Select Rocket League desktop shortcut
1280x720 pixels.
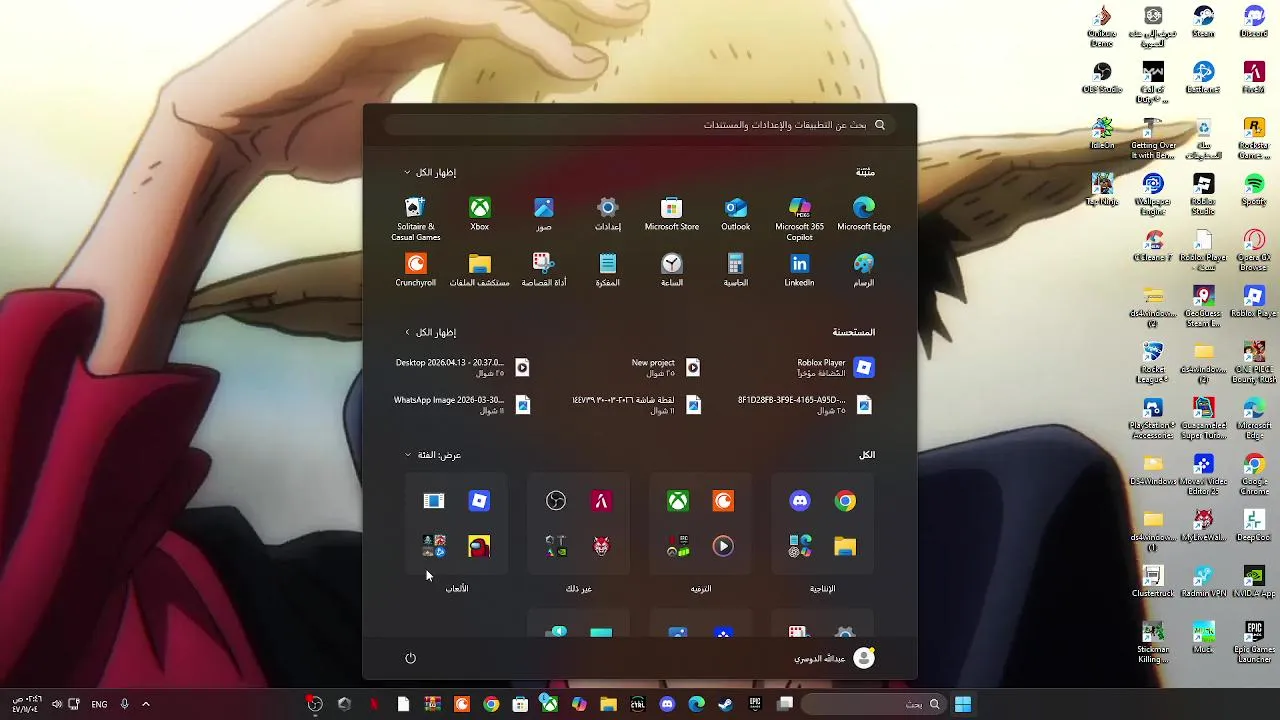(1153, 362)
